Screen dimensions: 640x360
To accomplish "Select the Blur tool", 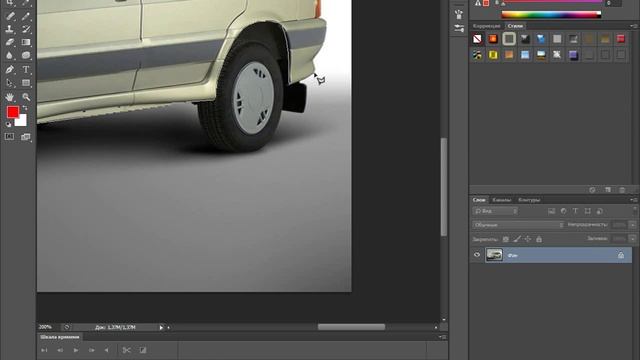I will coord(10,55).
